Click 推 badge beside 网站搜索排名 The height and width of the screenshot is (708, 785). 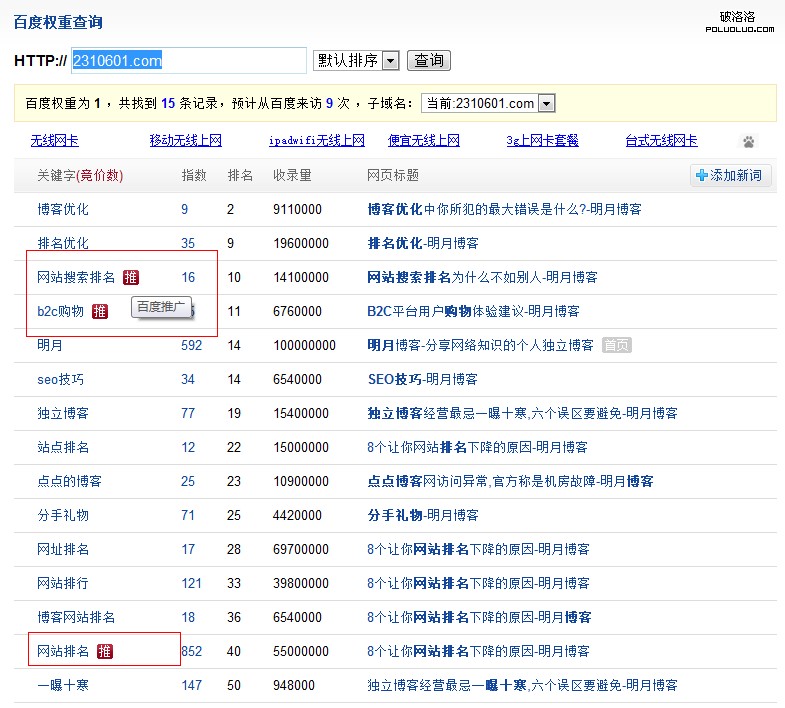point(131,277)
